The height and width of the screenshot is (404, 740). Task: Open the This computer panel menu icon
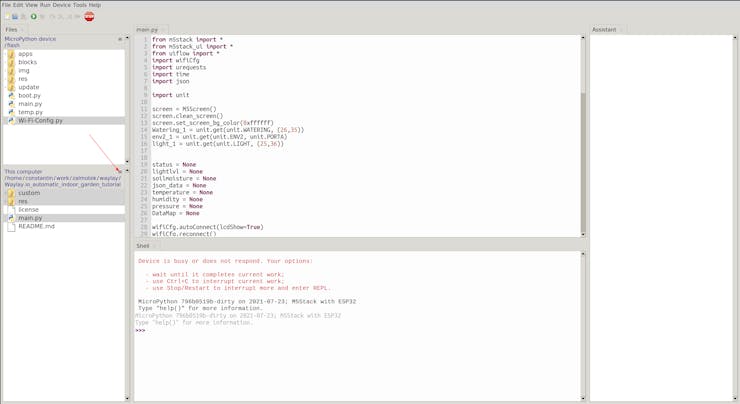pyautogui.click(x=120, y=171)
